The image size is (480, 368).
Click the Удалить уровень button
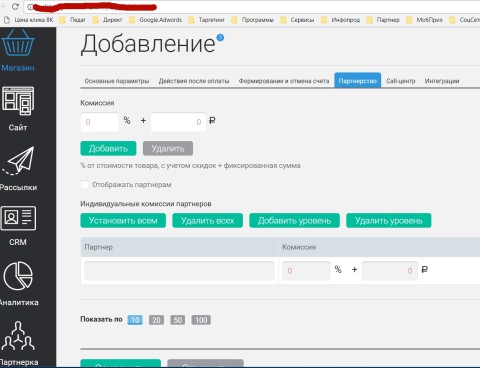(389, 221)
